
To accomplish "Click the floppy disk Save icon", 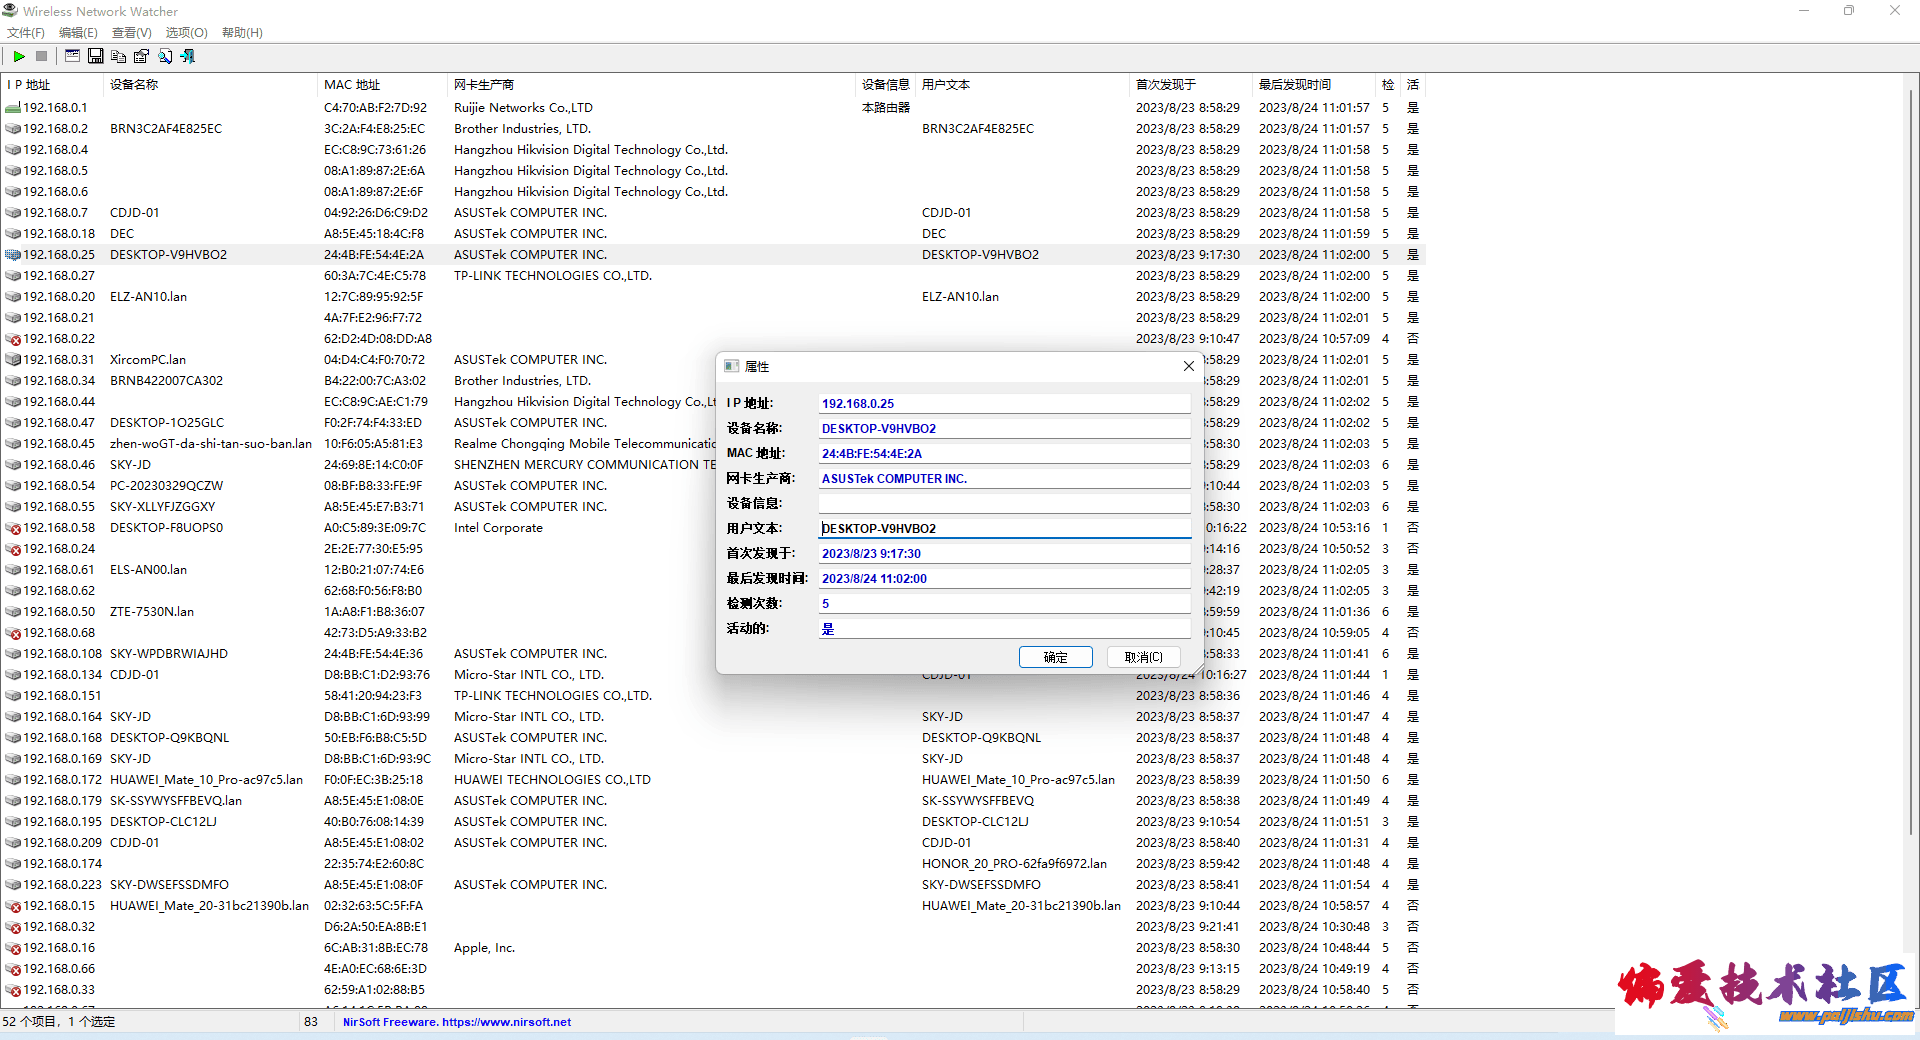I will click(96, 57).
